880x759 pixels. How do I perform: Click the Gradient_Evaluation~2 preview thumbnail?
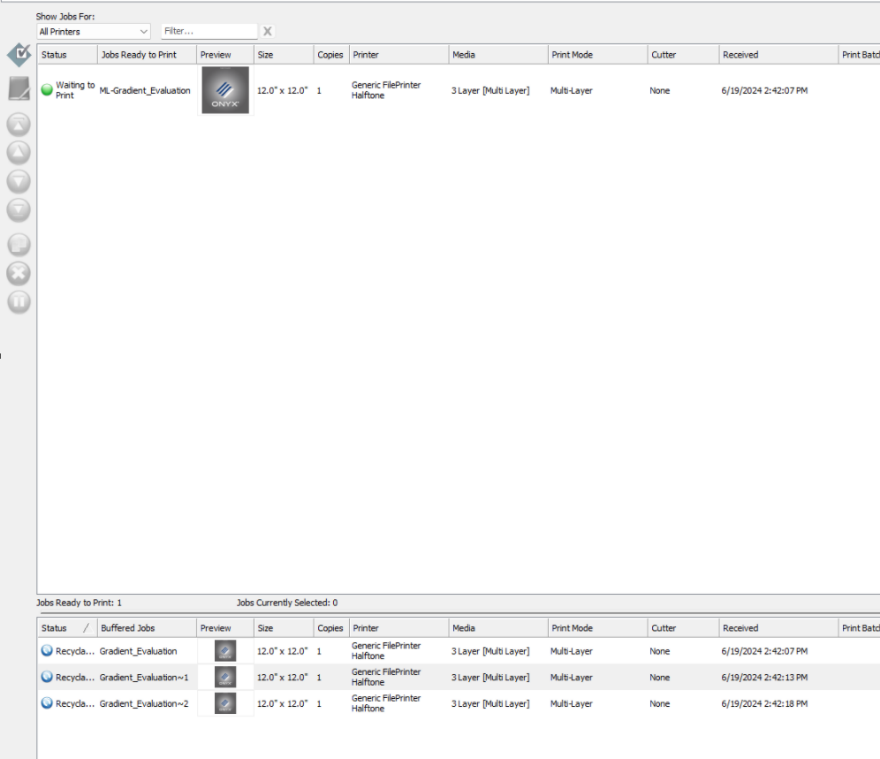tap(225, 703)
